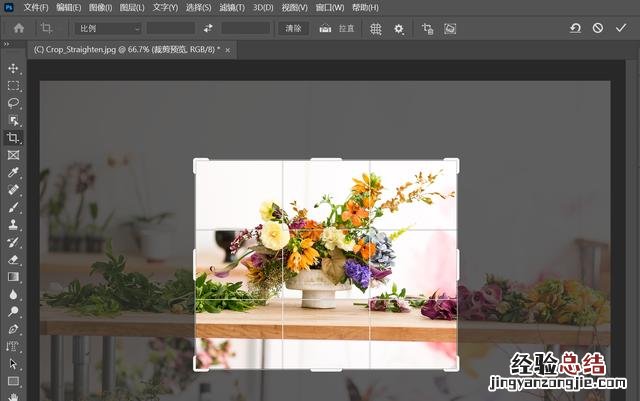The height and width of the screenshot is (401, 640).
Task: Open the crop settings gear menu
Action: (399, 29)
